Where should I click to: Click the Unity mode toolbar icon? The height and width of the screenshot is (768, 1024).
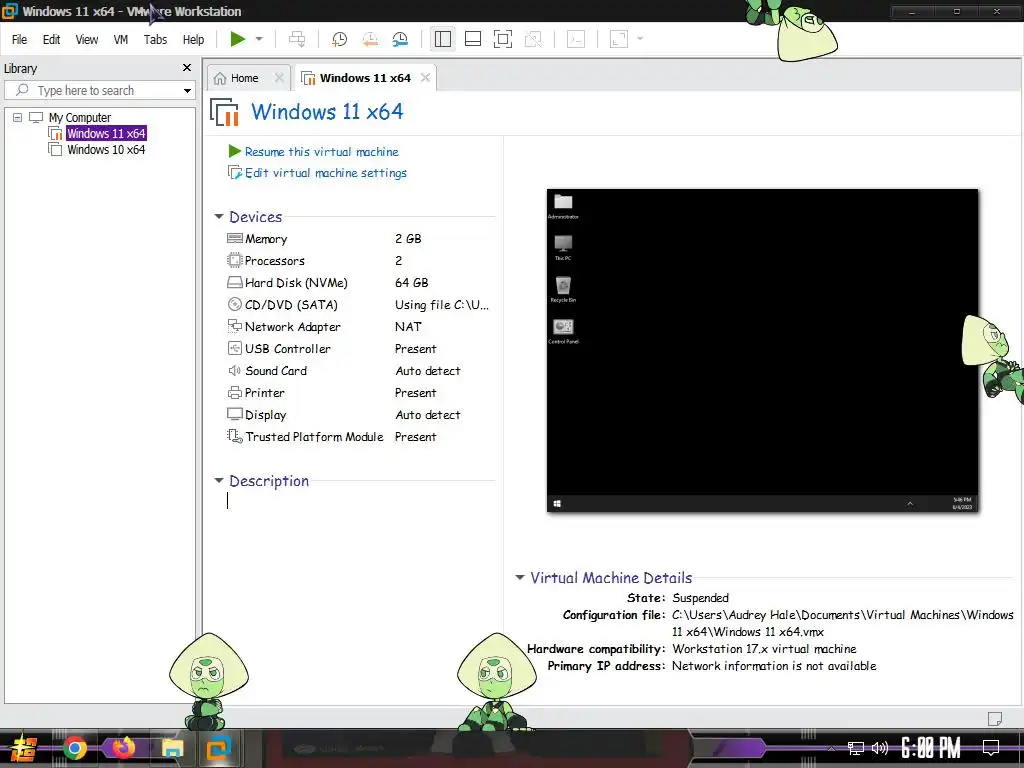534,39
